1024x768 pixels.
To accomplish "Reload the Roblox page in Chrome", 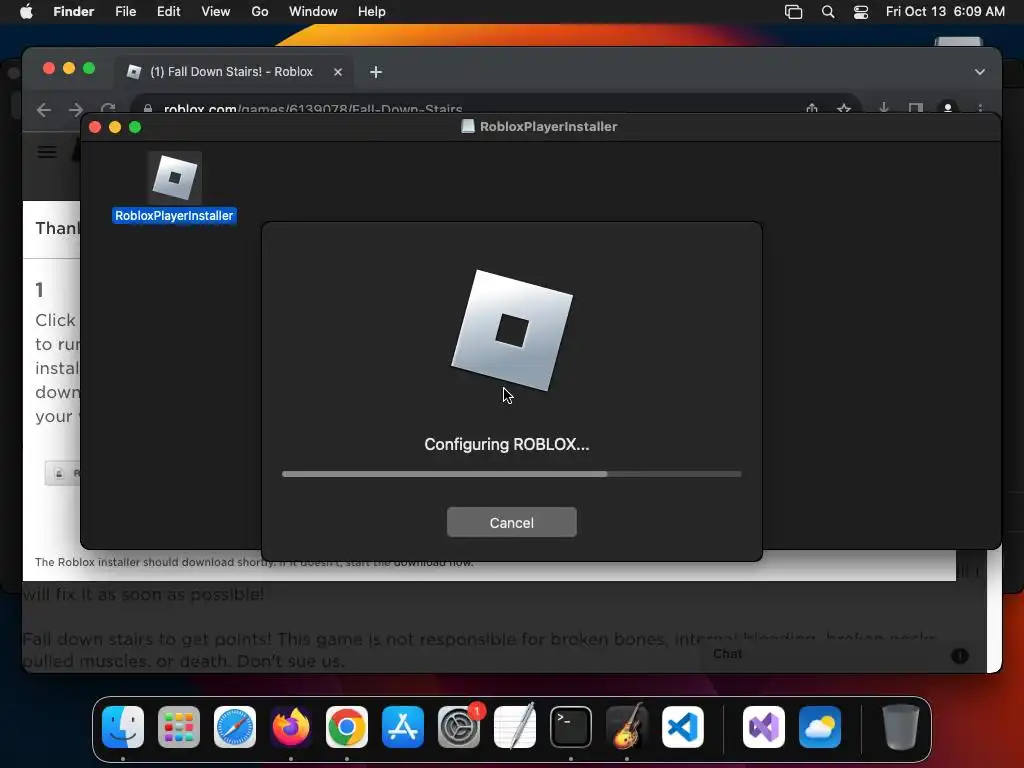I will coord(108,108).
